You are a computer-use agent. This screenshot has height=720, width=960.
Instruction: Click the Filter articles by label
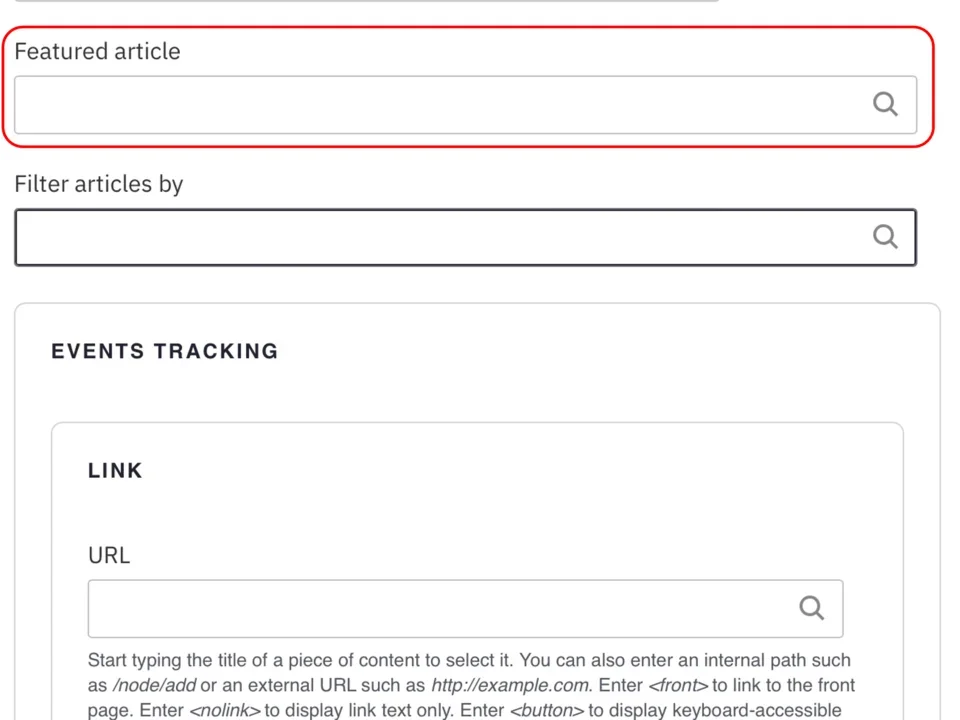pyautogui.click(x=98, y=184)
